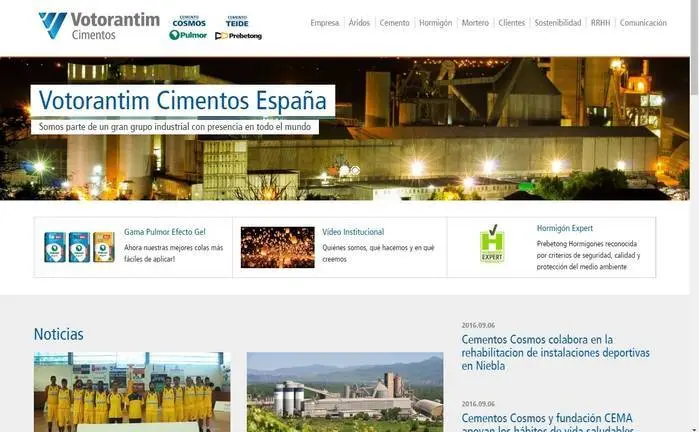
Task: Open the Áridos menu
Action: click(x=359, y=23)
